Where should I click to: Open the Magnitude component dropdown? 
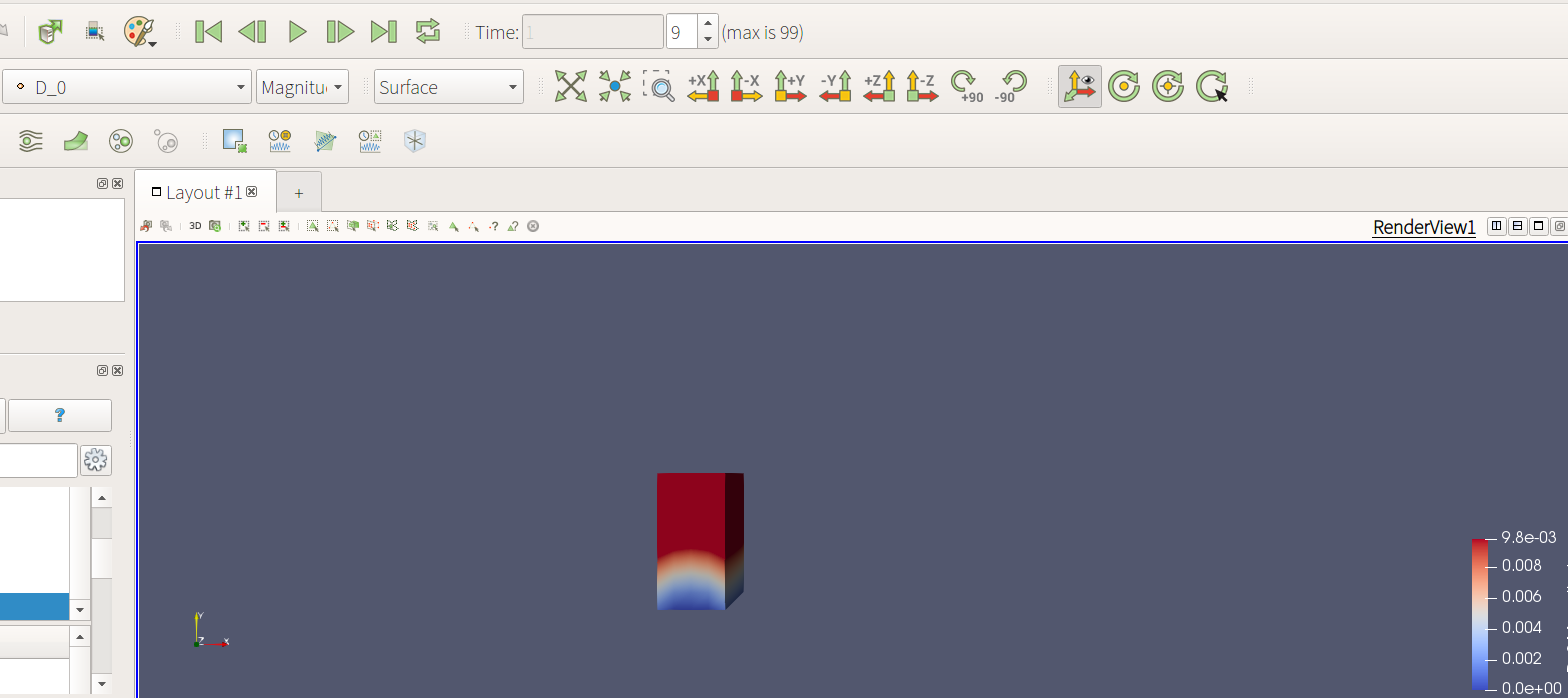pyautogui.click(x=302, y=87)
